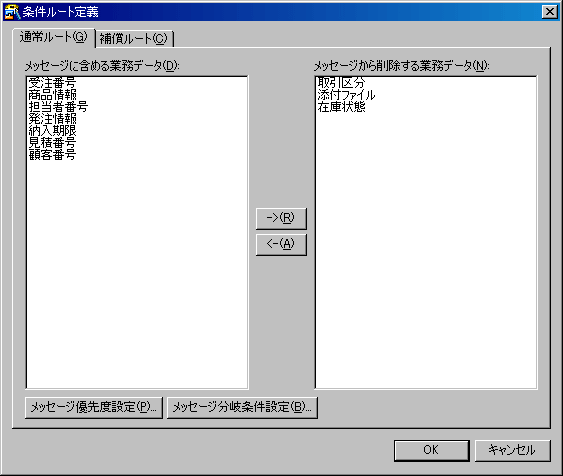
Task: Open the 補償ルート(C) tab
Action: coord(134,39)
